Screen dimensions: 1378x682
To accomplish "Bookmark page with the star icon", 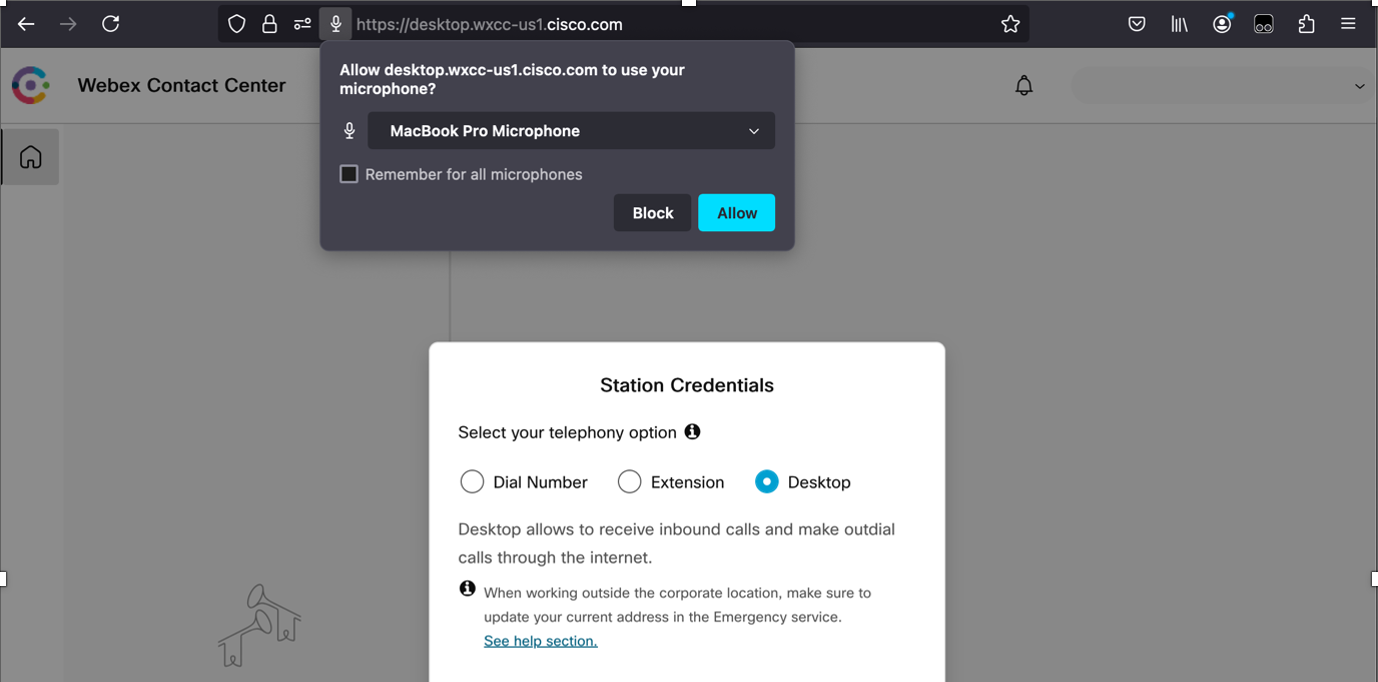I will 1010,24.
